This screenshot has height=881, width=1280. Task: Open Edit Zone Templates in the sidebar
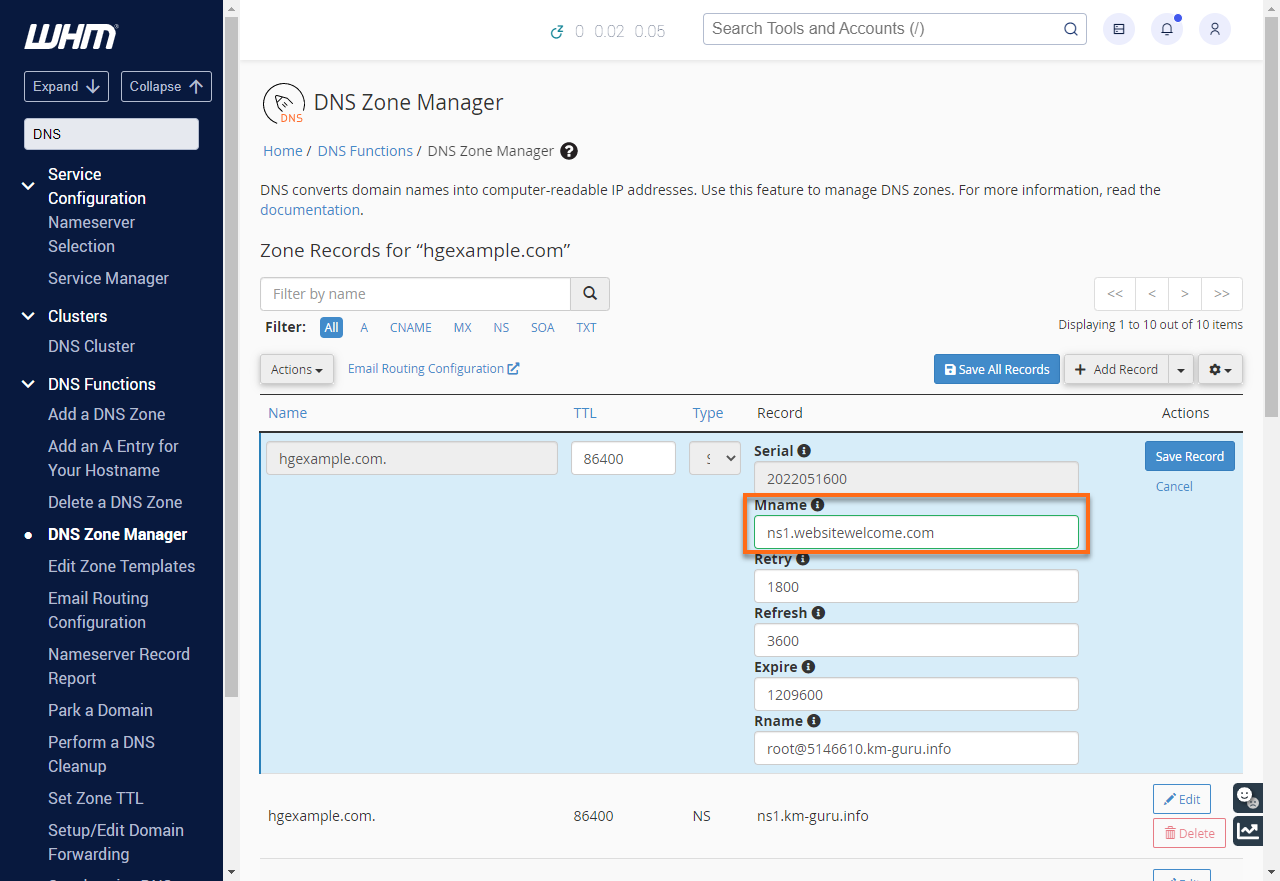point(121,566)
